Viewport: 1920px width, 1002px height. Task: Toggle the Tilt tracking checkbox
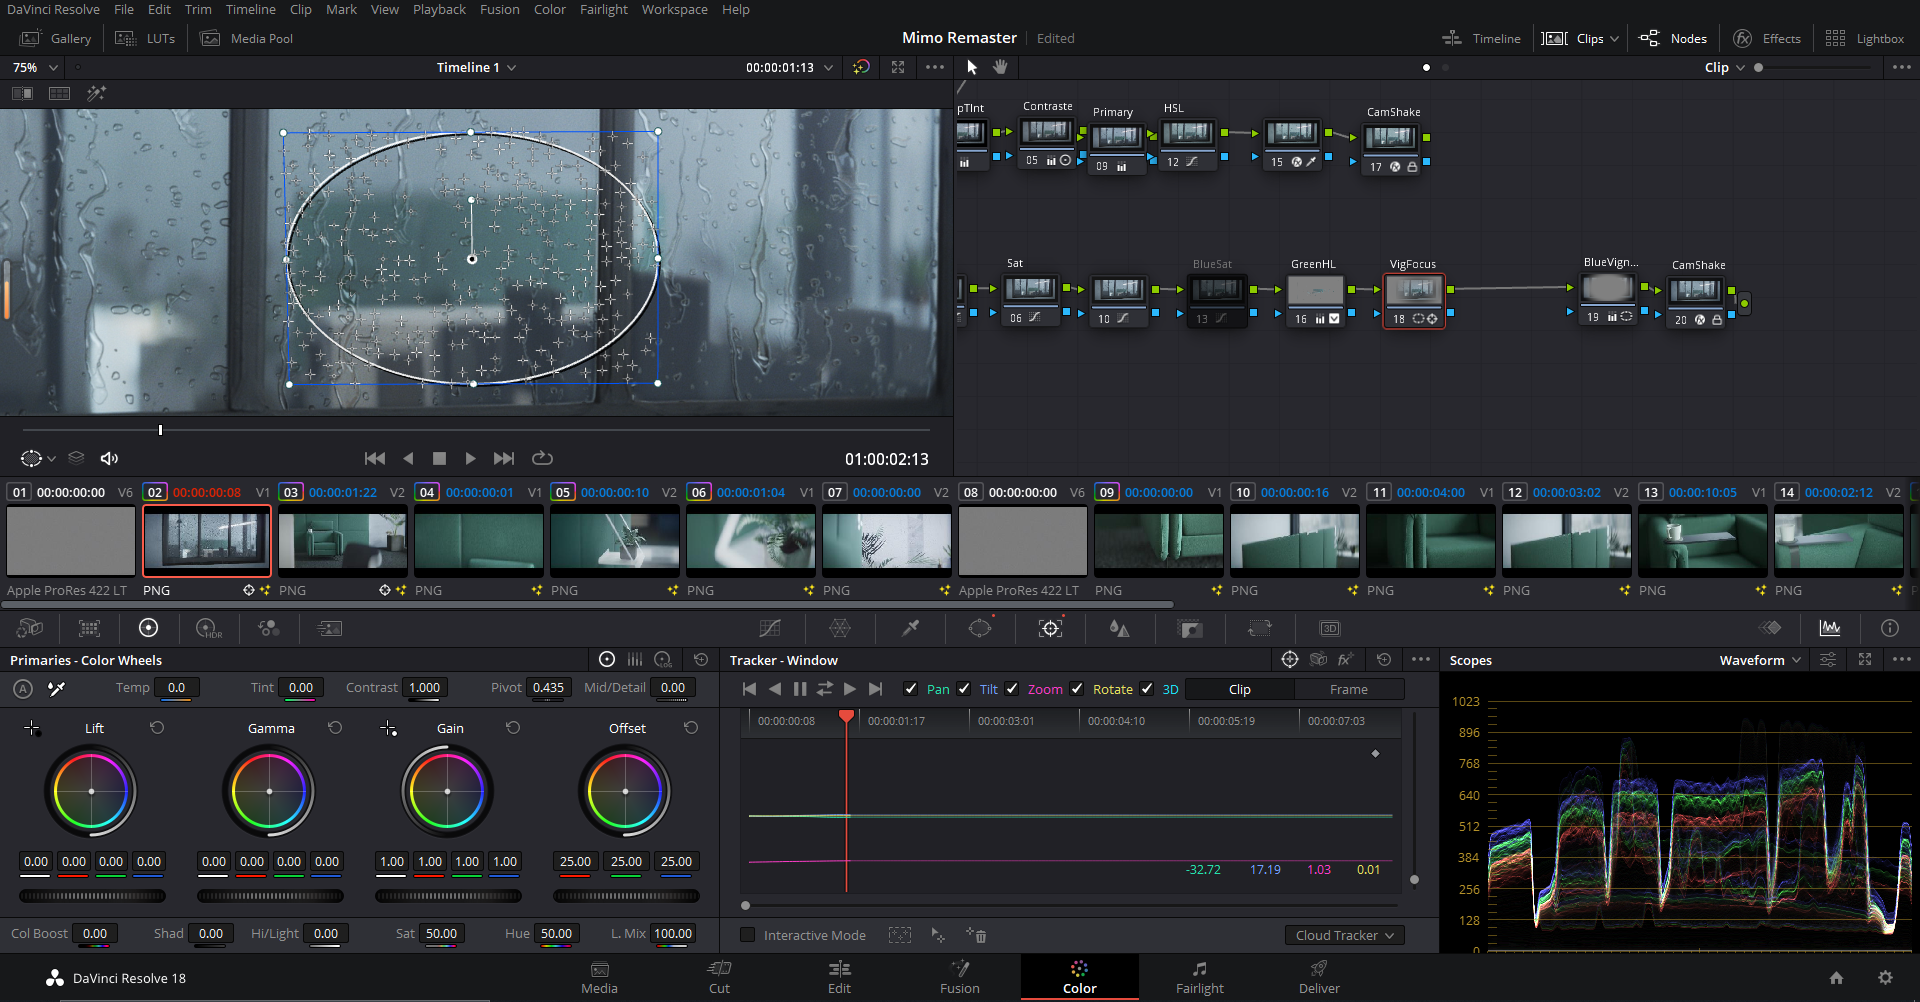[x=964, y=689]
